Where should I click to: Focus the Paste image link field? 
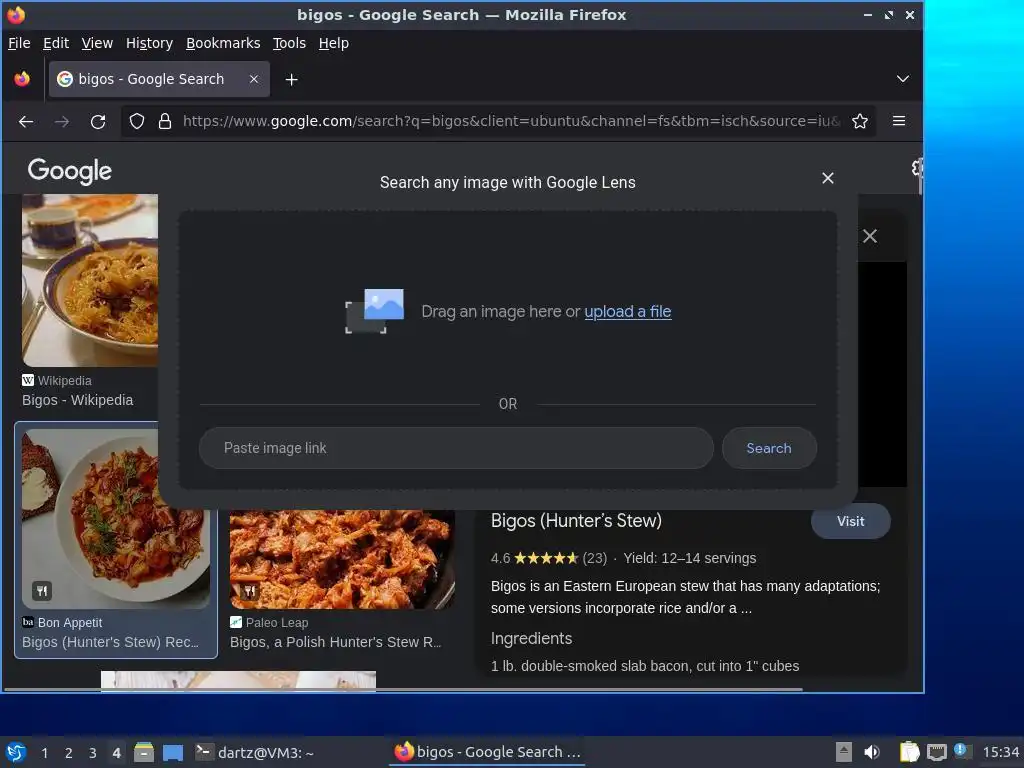(456, 448)
